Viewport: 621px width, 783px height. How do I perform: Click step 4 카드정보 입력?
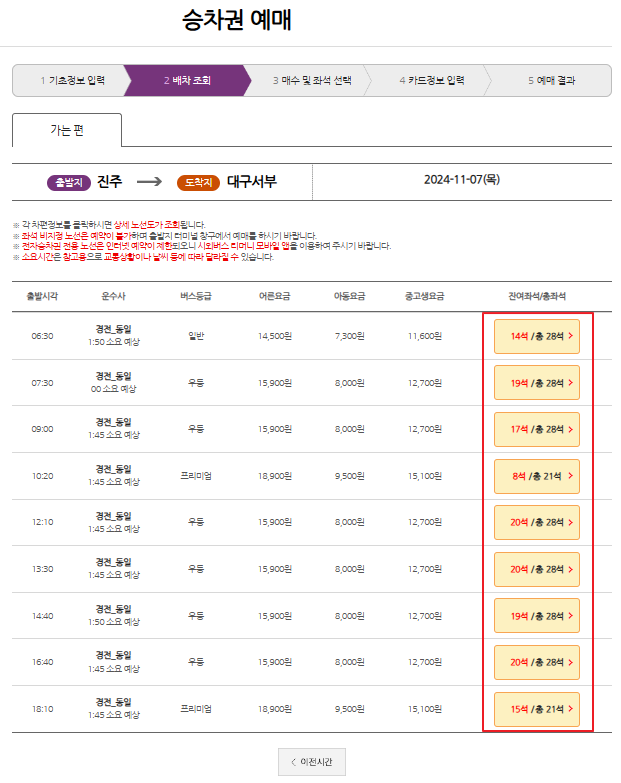(x=432, y=80)
